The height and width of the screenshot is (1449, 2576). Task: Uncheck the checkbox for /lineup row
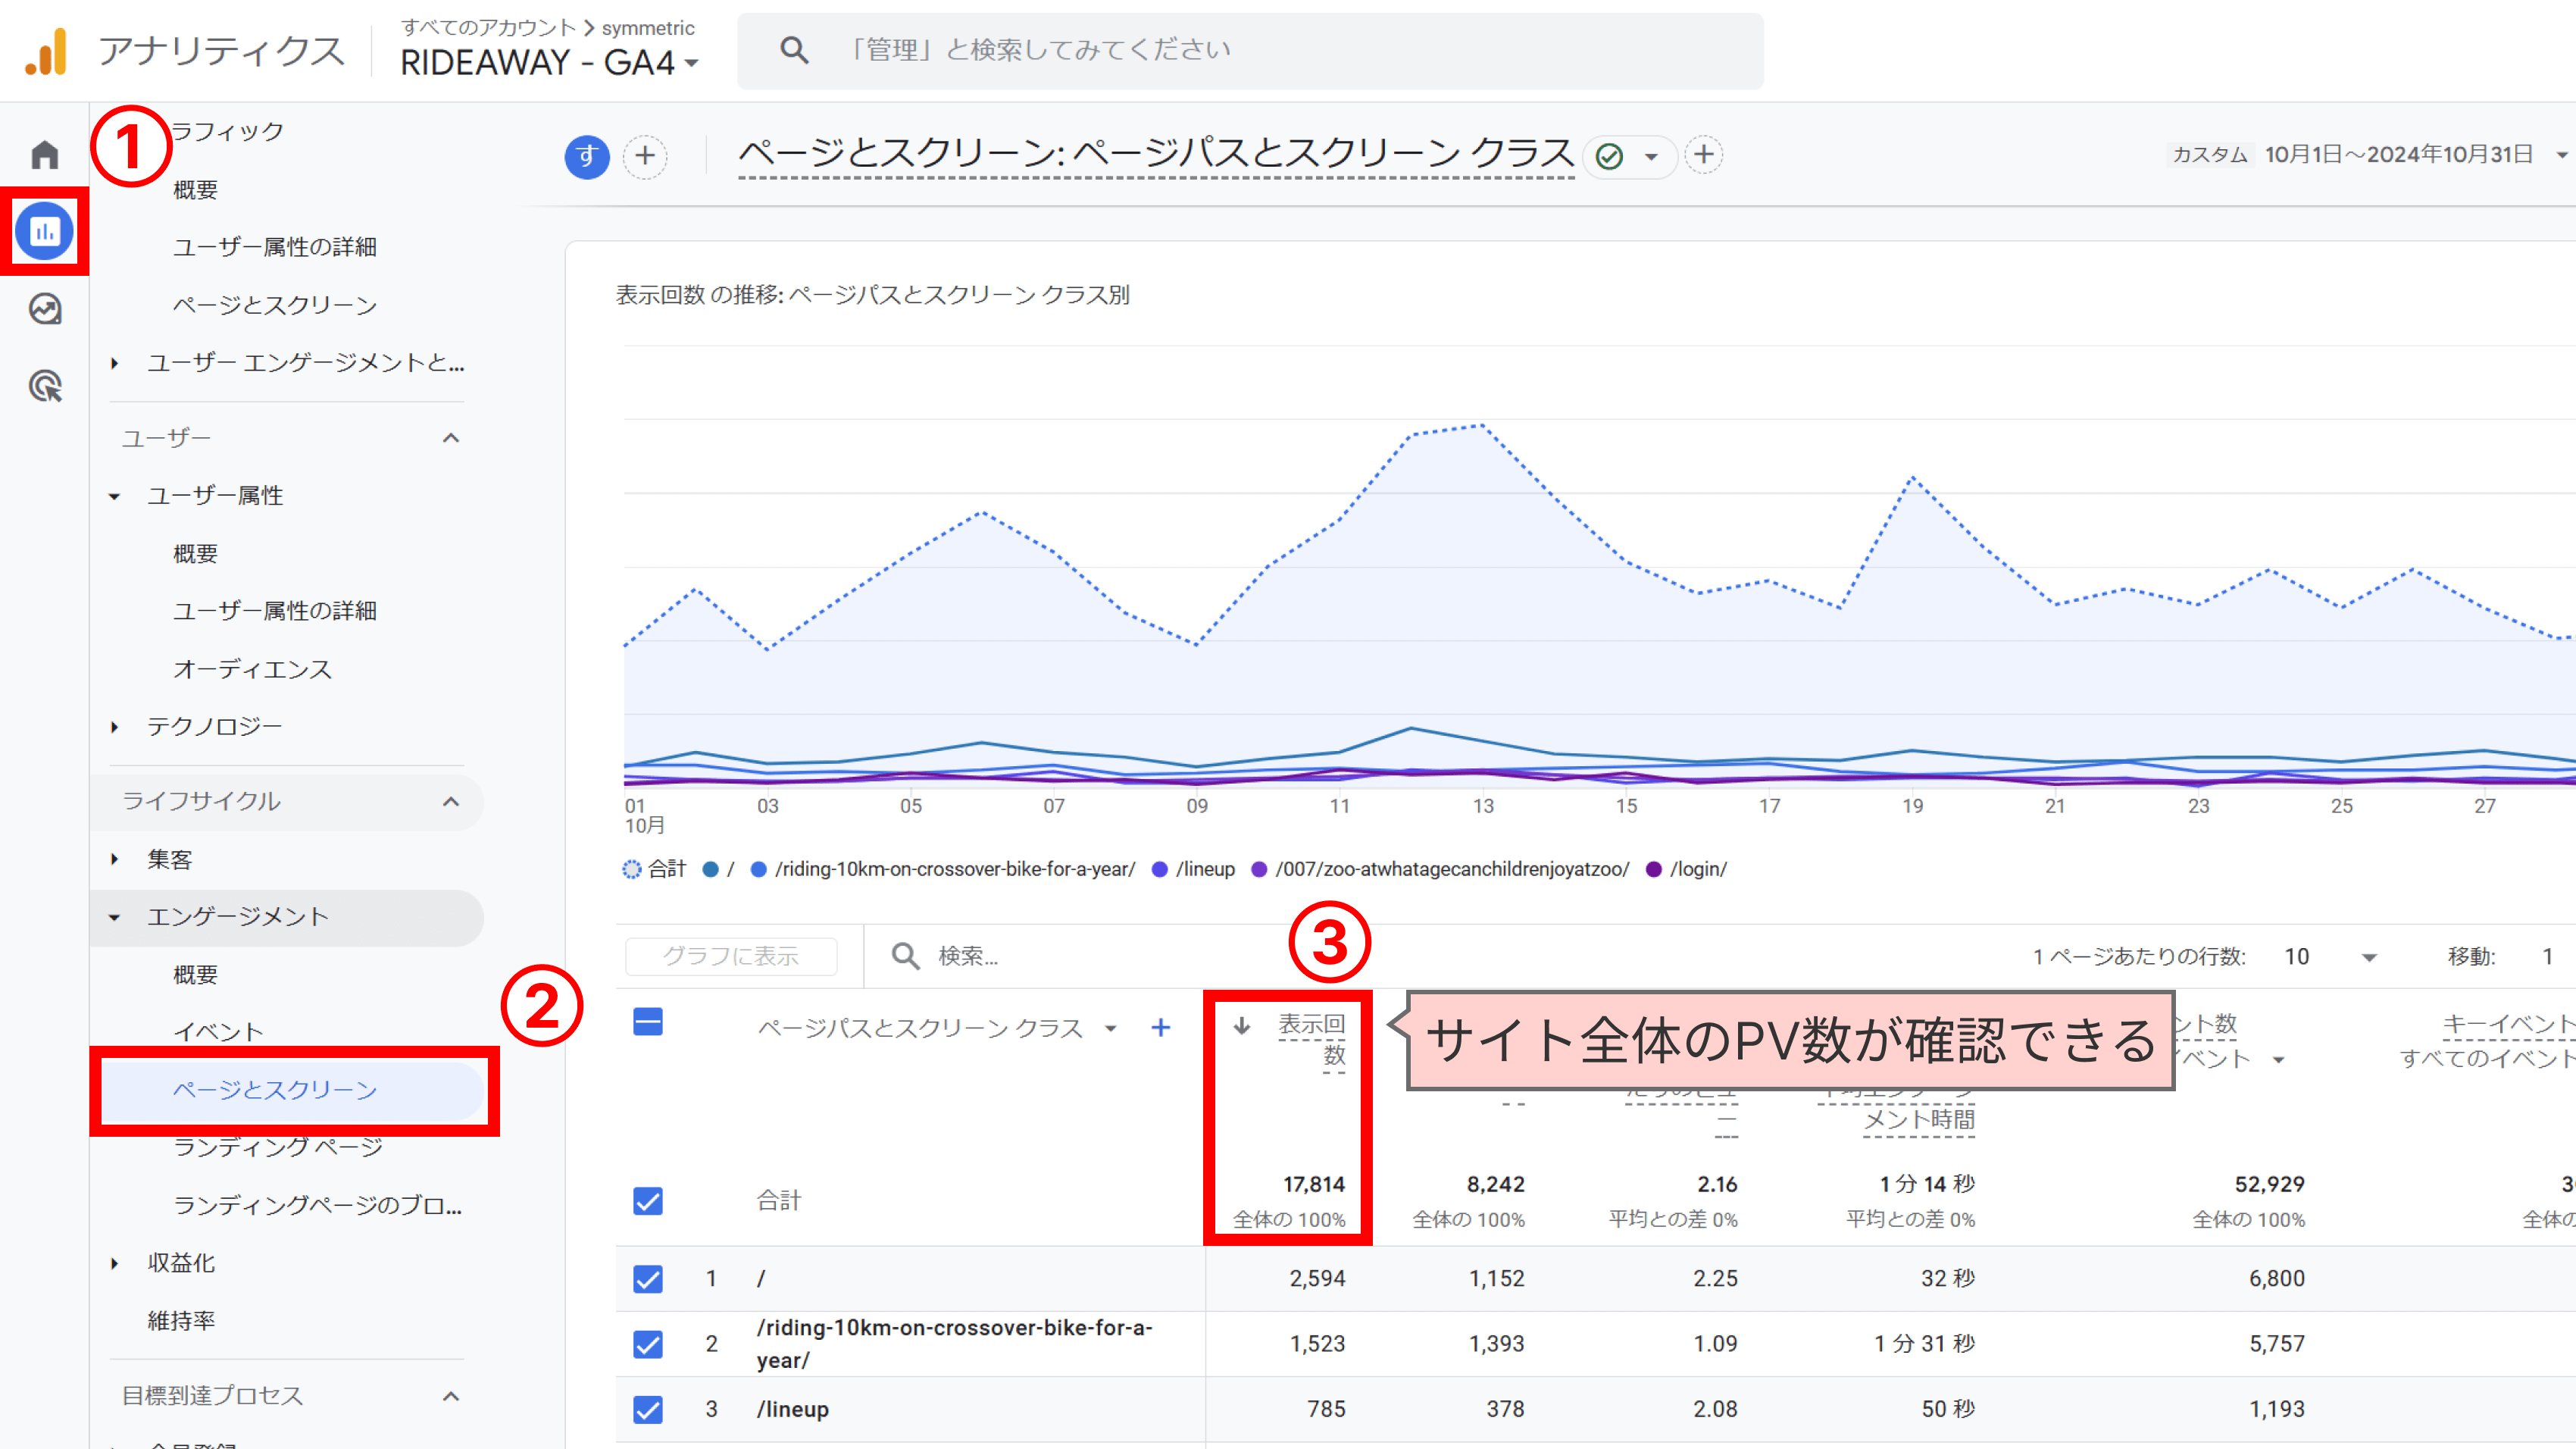pyautogui.click(x=648, y=1410)
